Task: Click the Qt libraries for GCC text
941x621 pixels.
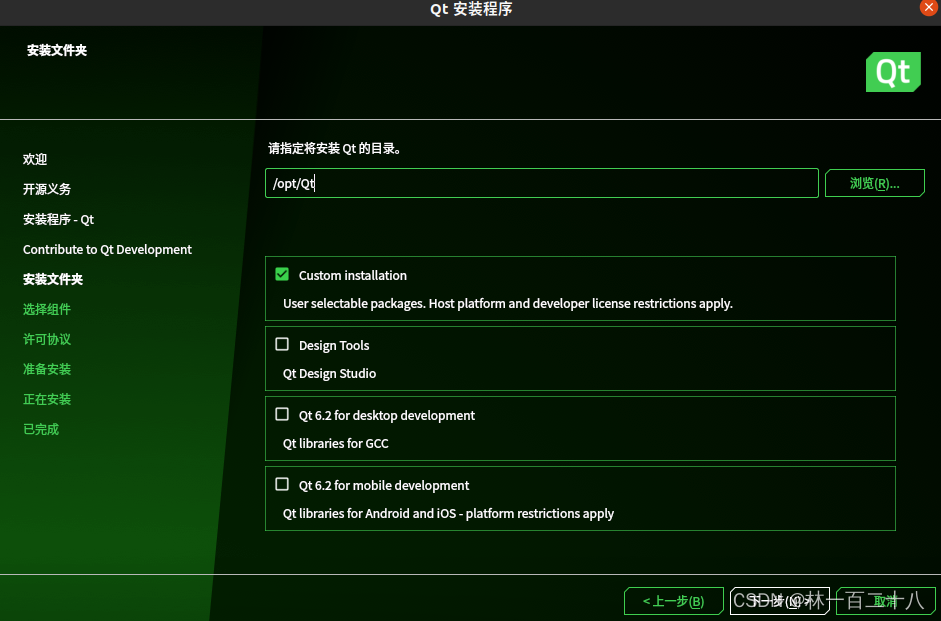Action: [335, 443]
